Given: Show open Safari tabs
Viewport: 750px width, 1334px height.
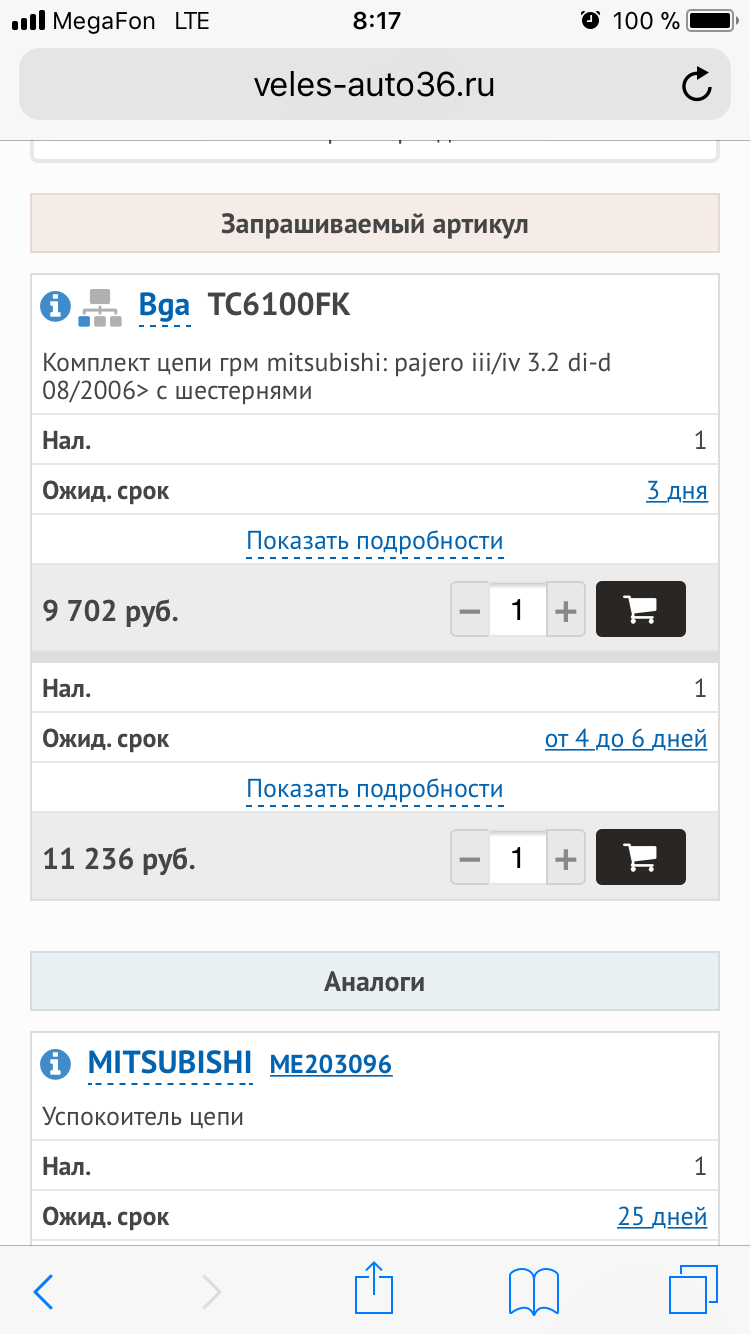Looking at the screenshot, I should (693, 1289).
